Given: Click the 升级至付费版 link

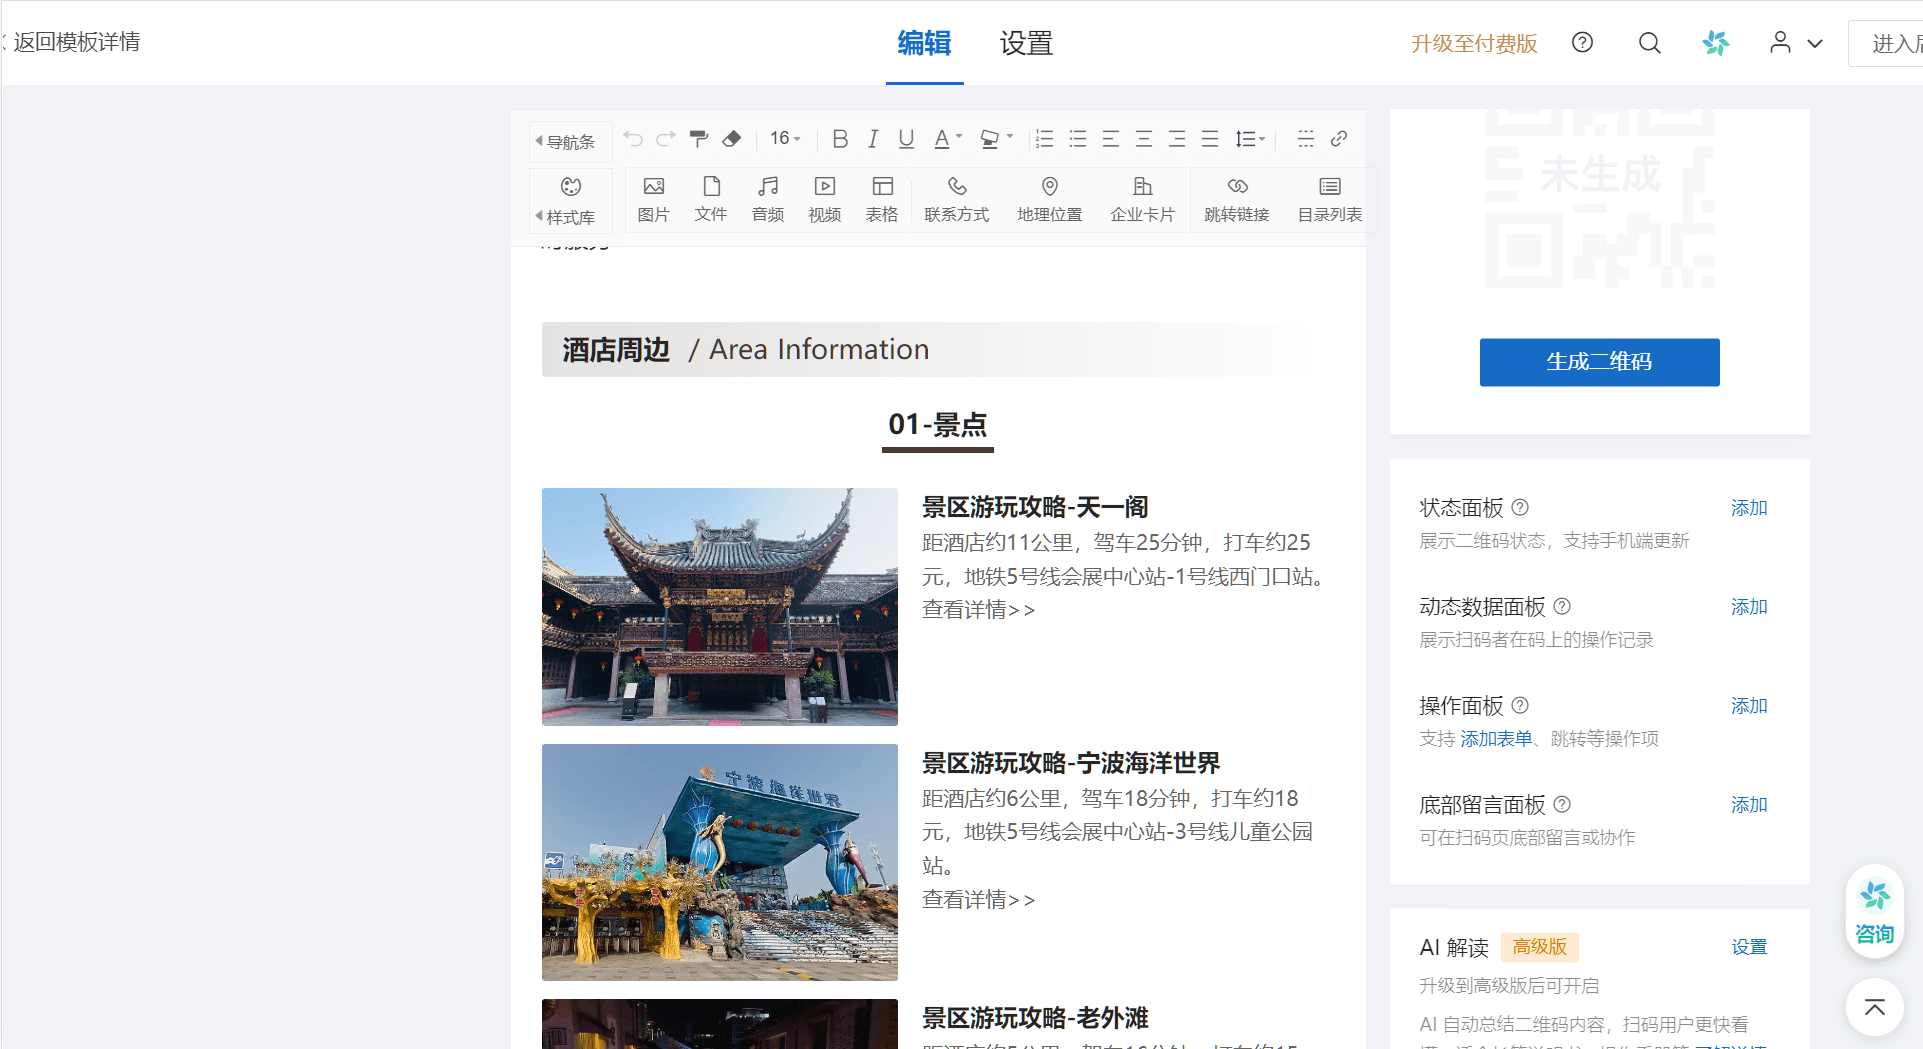Looking at the screenshot, I should pyautogui.click(x=1473, y=44).
